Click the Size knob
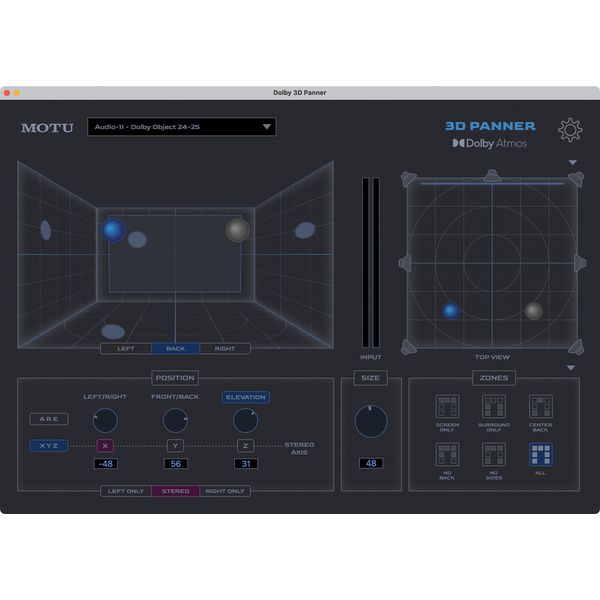The width and height of the screenshot is (600, 600). coord(371,421)
